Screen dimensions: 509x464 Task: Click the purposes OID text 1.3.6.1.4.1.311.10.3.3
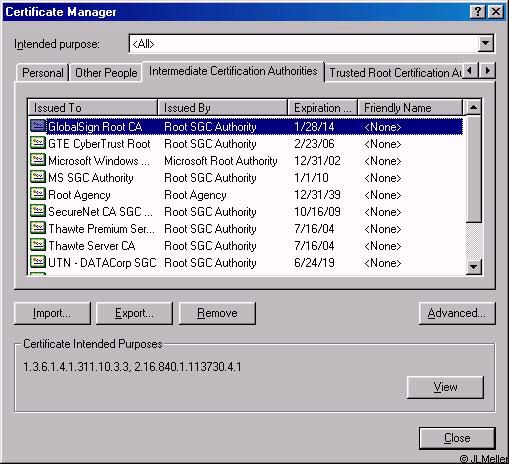[x=76, y=367]
